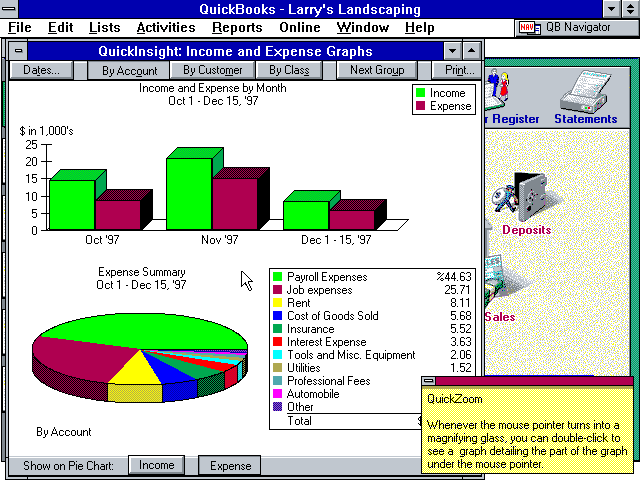Viewport: 640px width, 480px height.
Task: Click the QB Navigator button
Action: (x=577, y=28)
